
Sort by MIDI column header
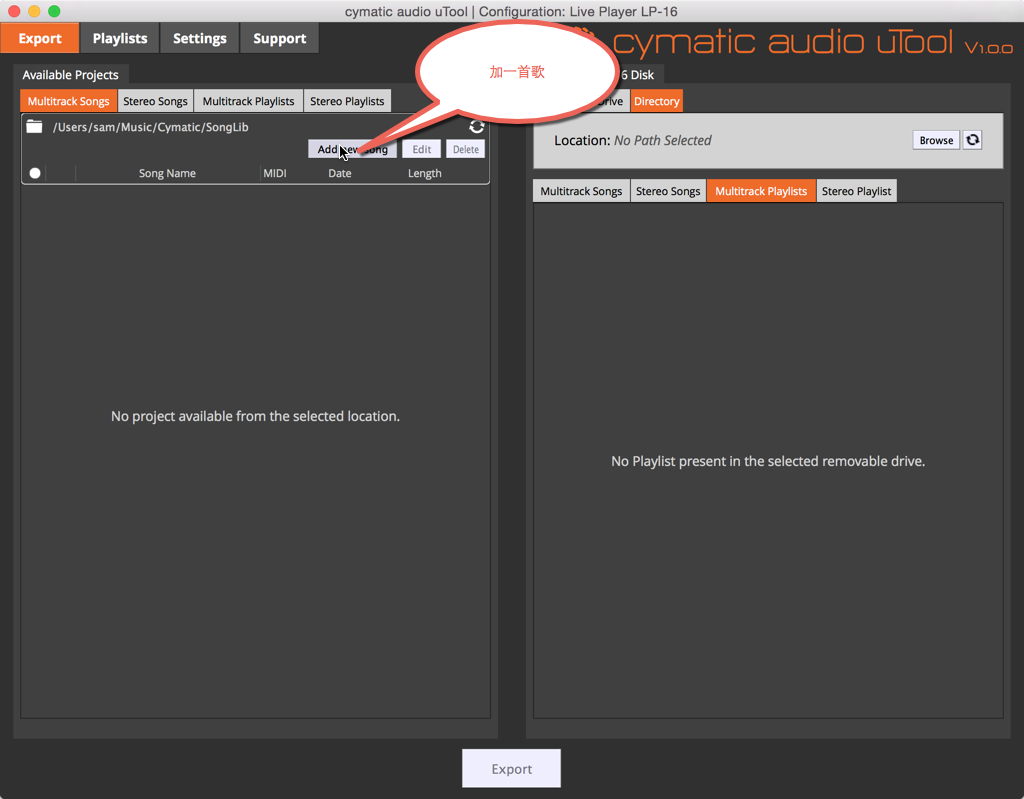coord(275,173)
